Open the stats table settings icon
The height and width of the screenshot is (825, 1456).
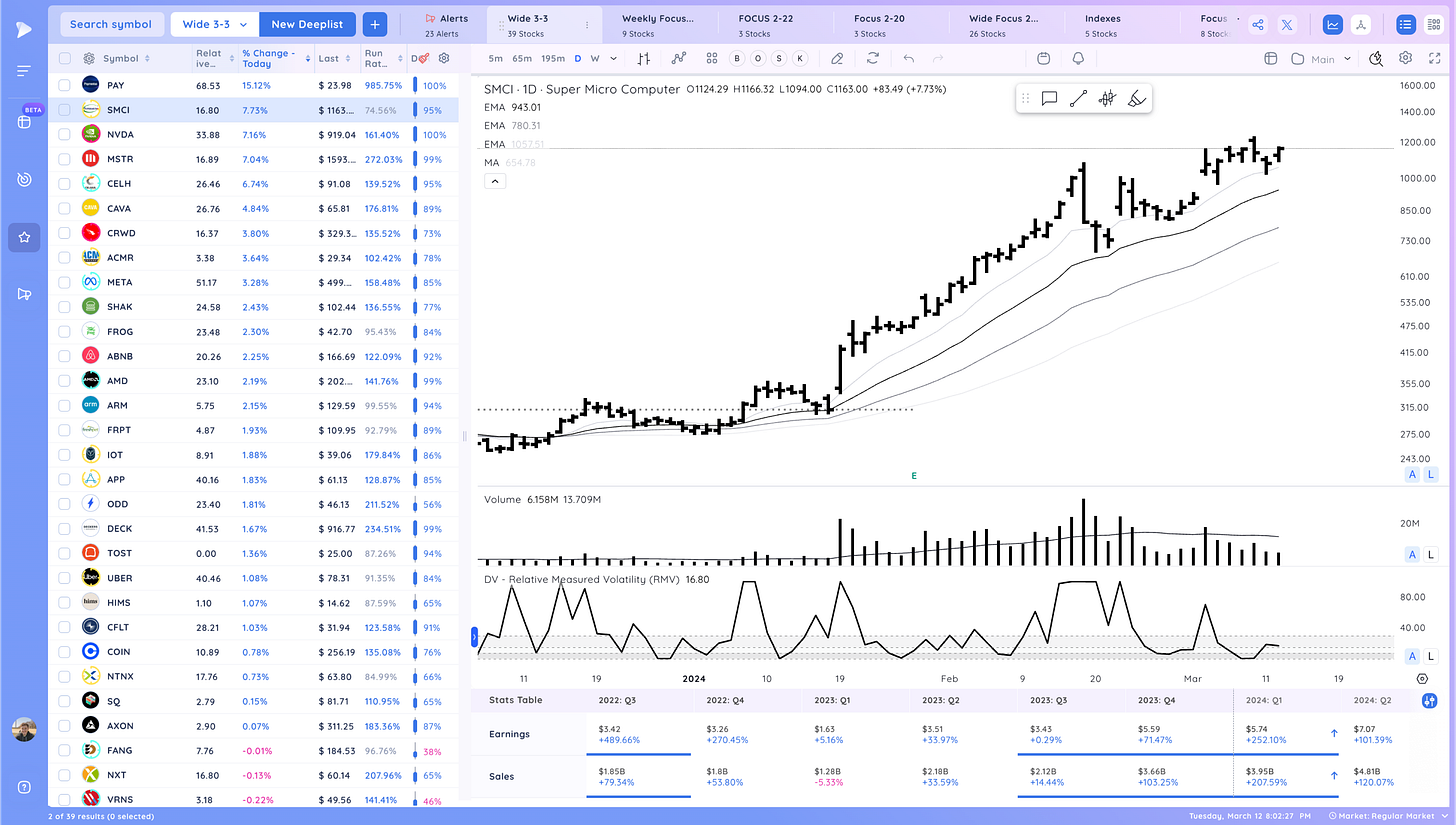click(x=1429, y=700)
